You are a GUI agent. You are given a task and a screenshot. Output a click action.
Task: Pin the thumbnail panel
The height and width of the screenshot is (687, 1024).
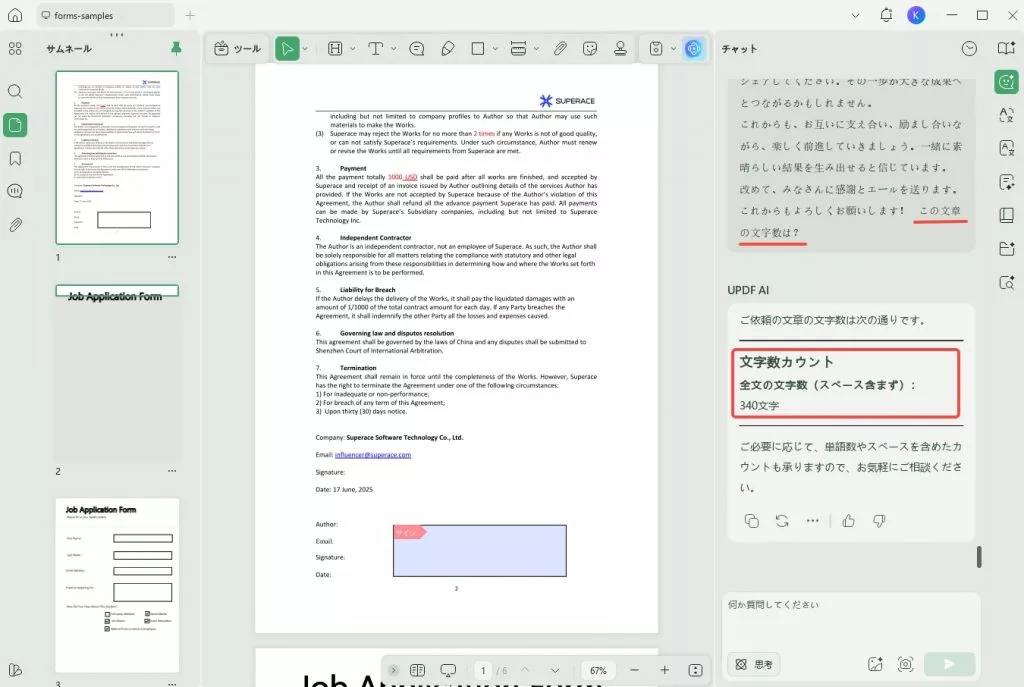tap(176, 48)
